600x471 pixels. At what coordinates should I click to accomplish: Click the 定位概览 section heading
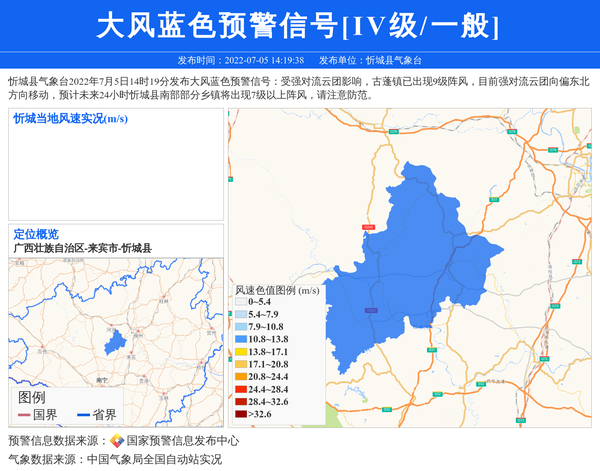pos(36,234)
